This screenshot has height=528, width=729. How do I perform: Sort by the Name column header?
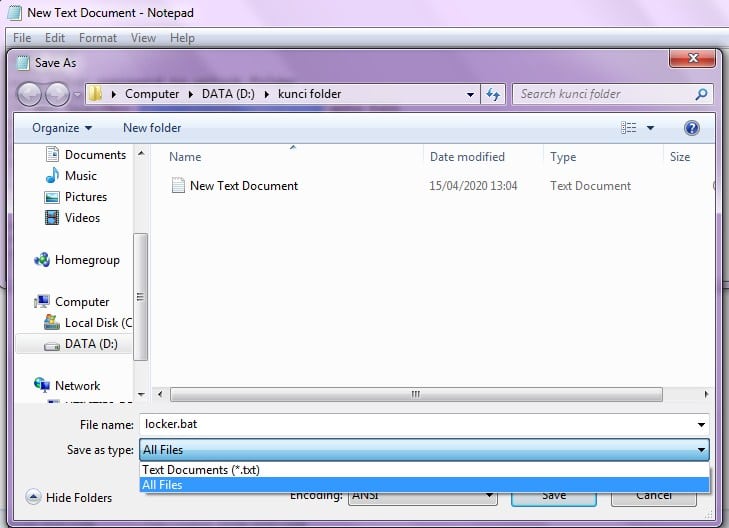click(x=185, y=157)
